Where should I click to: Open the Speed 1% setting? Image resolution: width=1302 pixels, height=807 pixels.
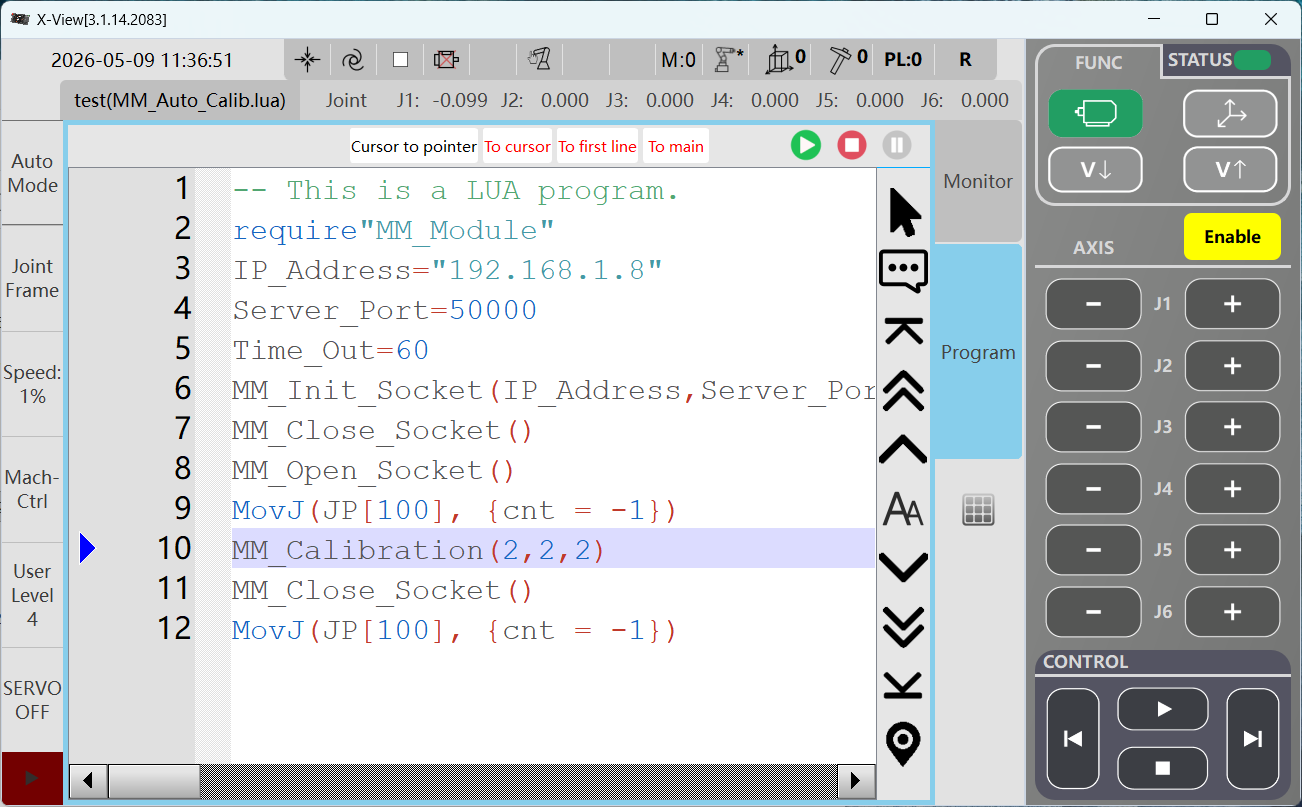[32, 384]
